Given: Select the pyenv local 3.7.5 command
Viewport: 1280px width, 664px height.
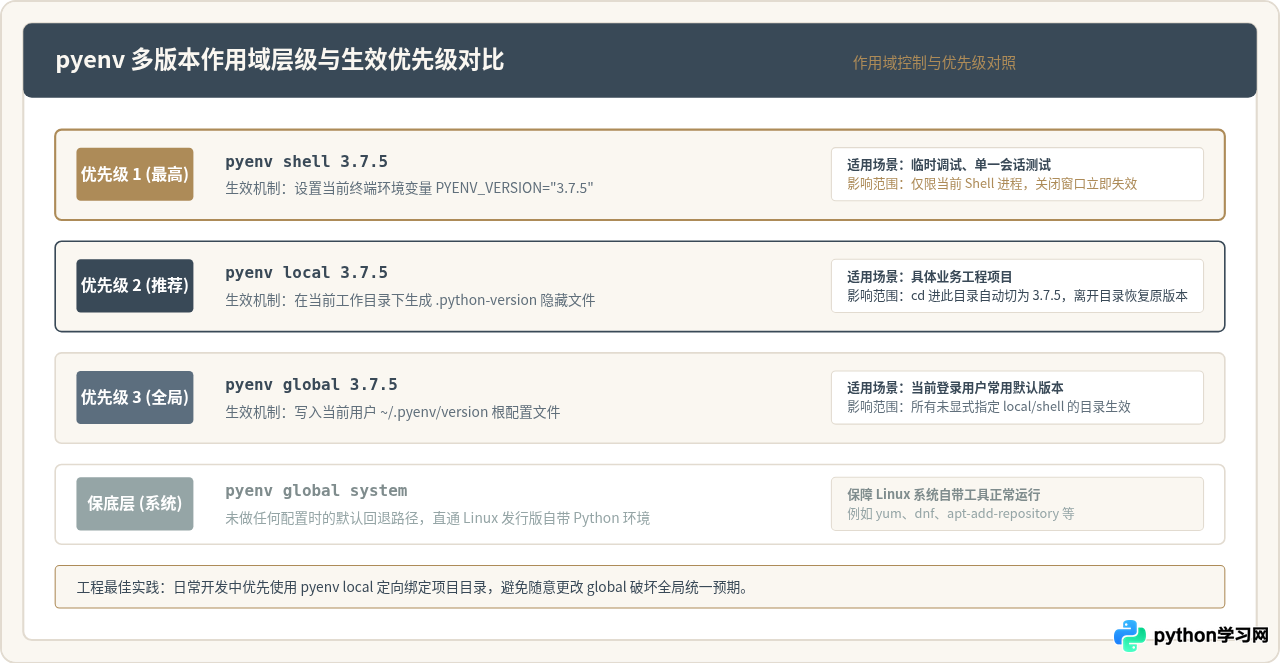Looking at the screenshot, I should pos(306,273).
